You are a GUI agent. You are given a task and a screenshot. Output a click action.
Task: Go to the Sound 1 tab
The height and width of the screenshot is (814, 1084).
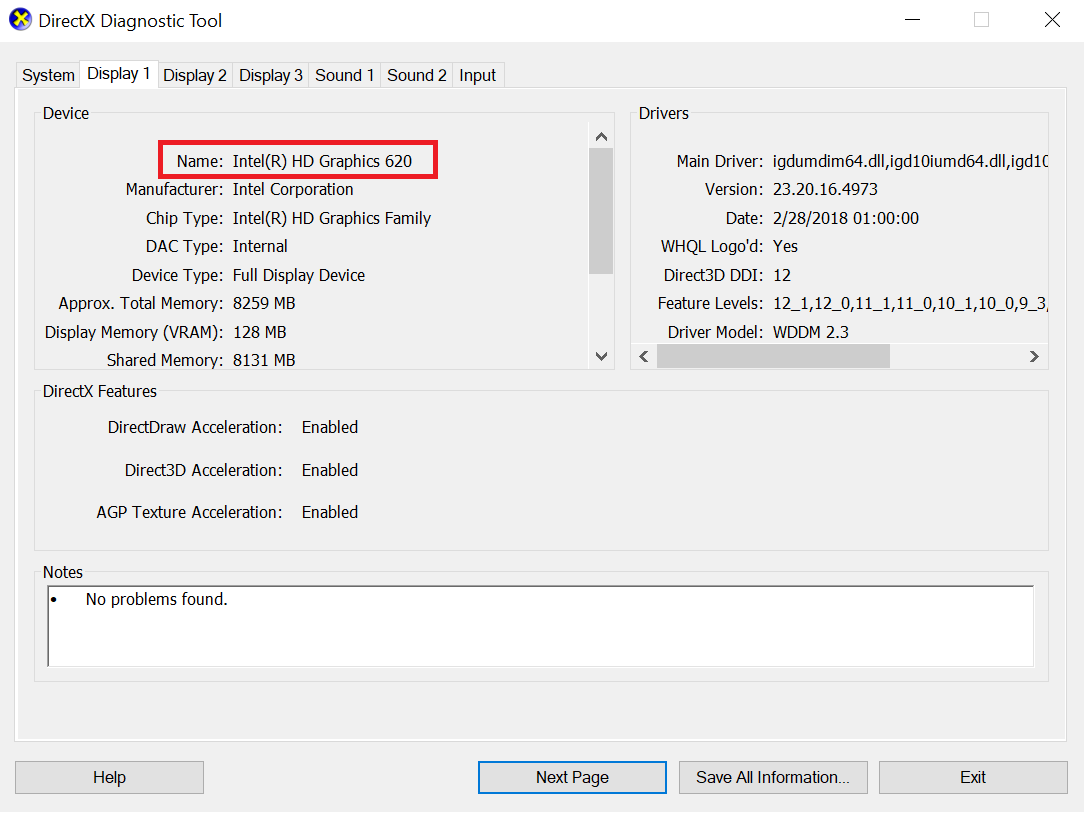(x=344, y=75)
